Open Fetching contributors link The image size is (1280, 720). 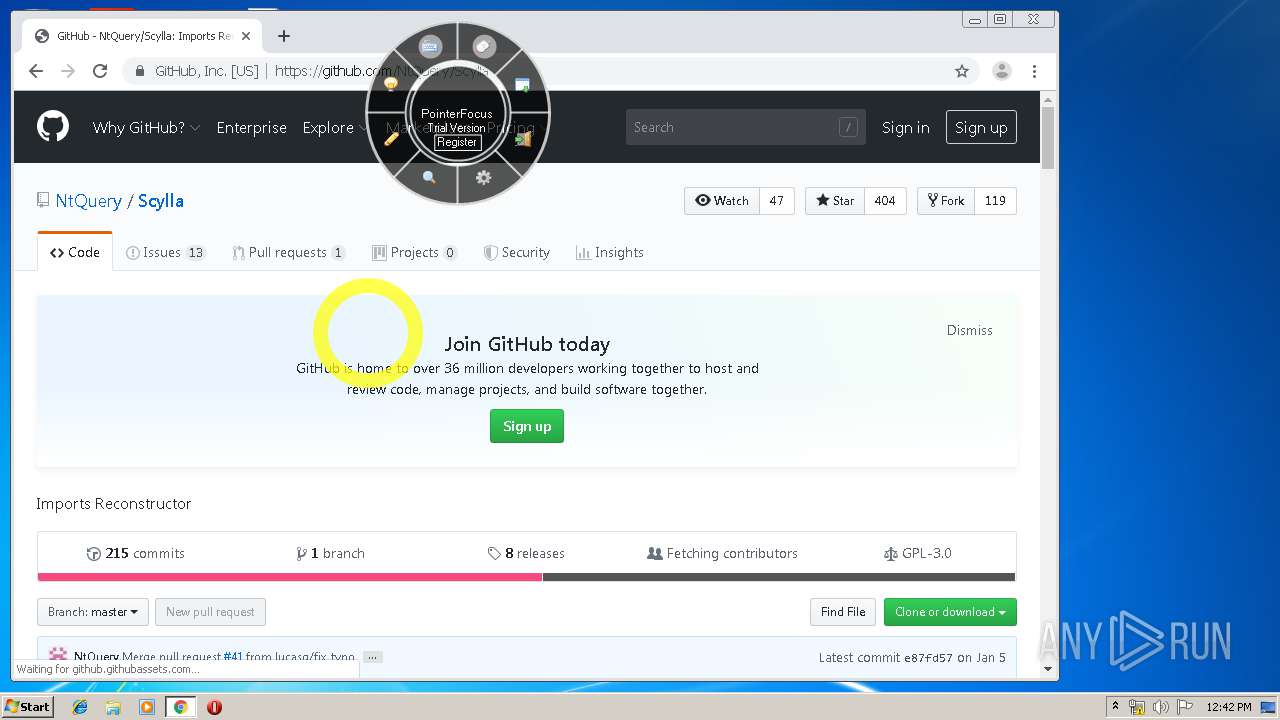tap(722, 553)
